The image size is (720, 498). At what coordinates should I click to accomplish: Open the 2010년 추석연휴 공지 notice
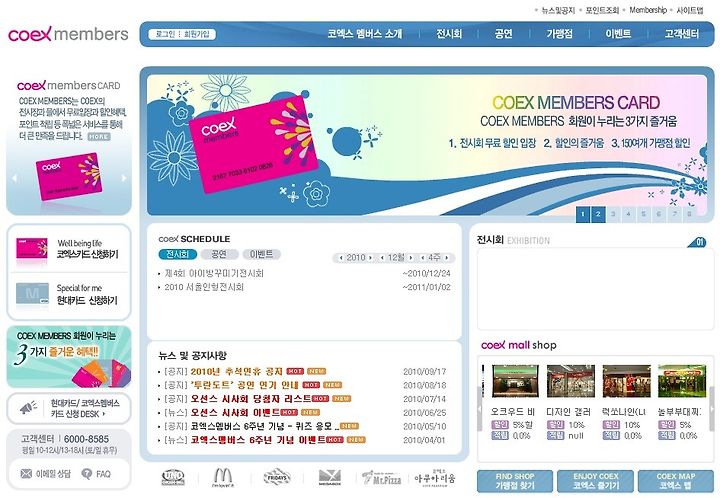(x=236, y=371)
